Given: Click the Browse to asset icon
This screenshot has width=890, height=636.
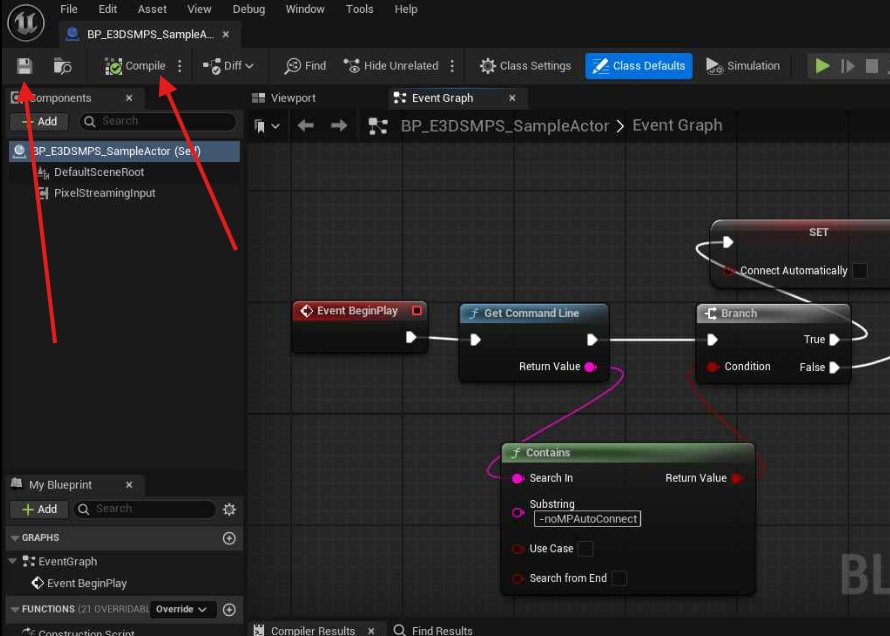Looking at the screenshot, I should click(x=62, y=66).
